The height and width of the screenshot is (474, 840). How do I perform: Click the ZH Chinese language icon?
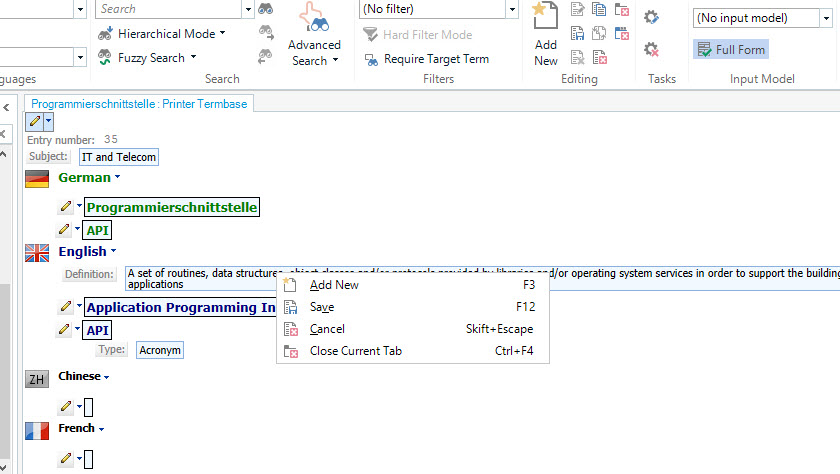tap(37, 378)
